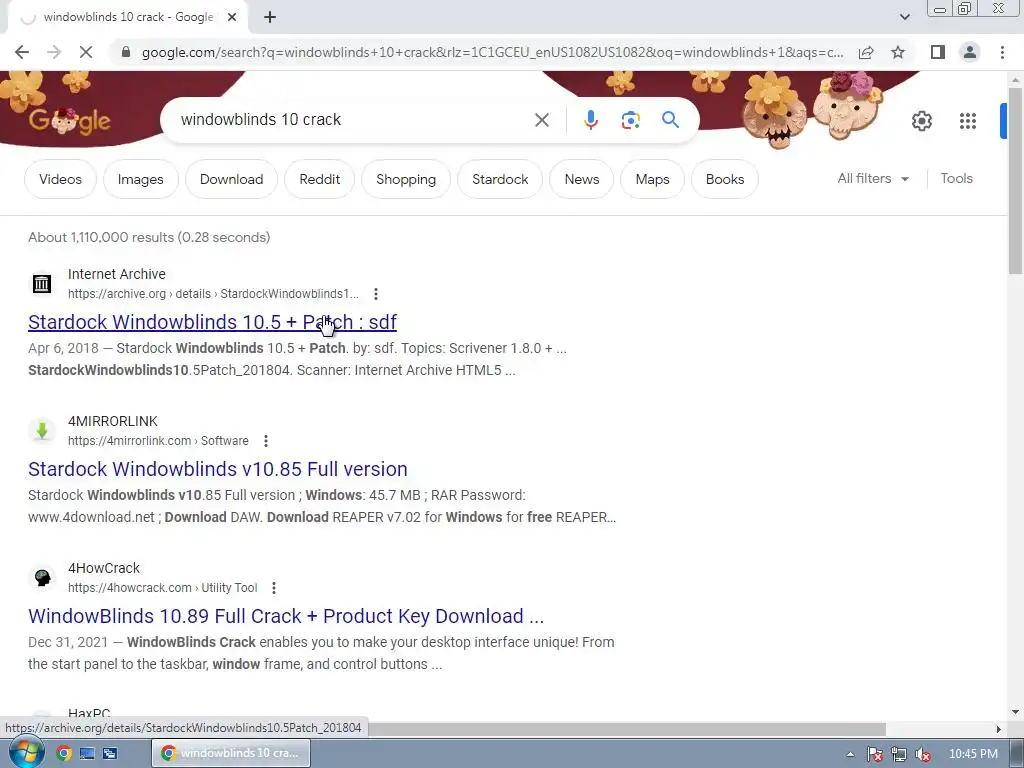
Task: Start voice search with microphone
Action: click(590, 120)
